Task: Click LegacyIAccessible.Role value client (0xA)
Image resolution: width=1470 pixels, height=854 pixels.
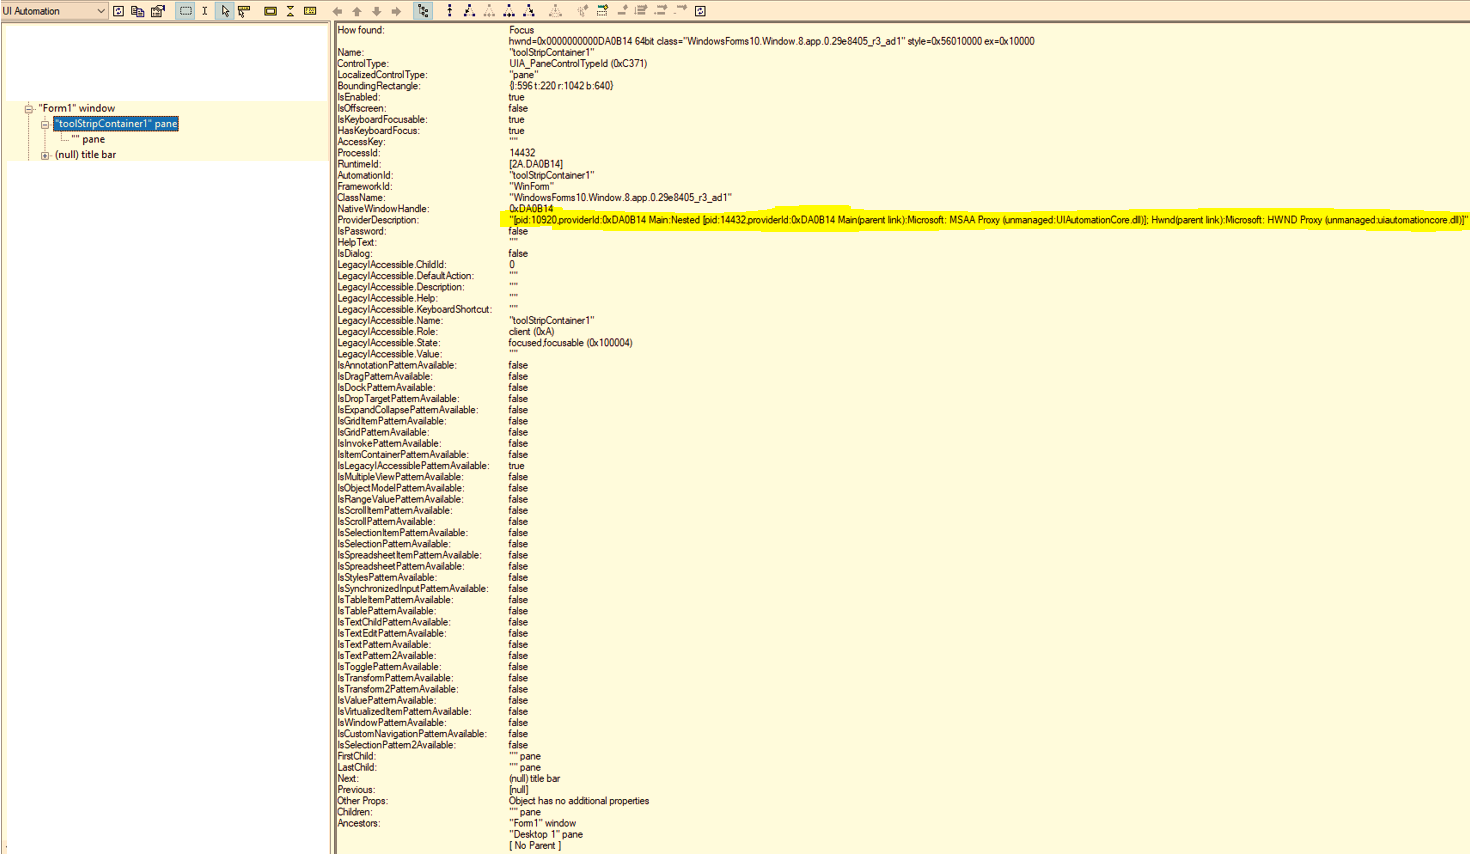Action: coord(531,332)
